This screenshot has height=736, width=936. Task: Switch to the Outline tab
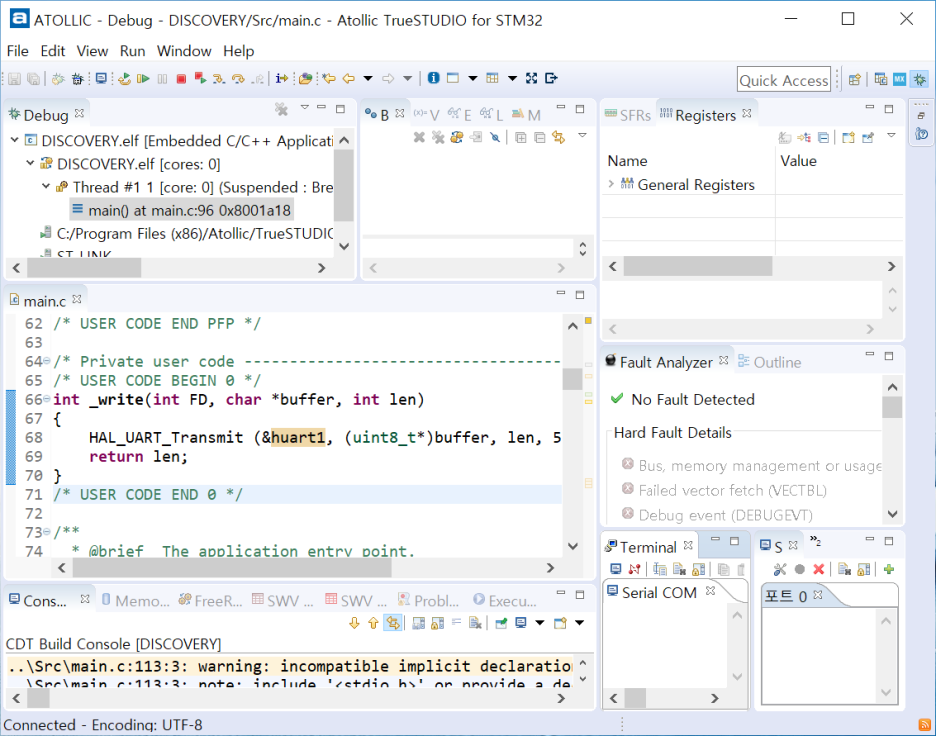tap(769, 362)
